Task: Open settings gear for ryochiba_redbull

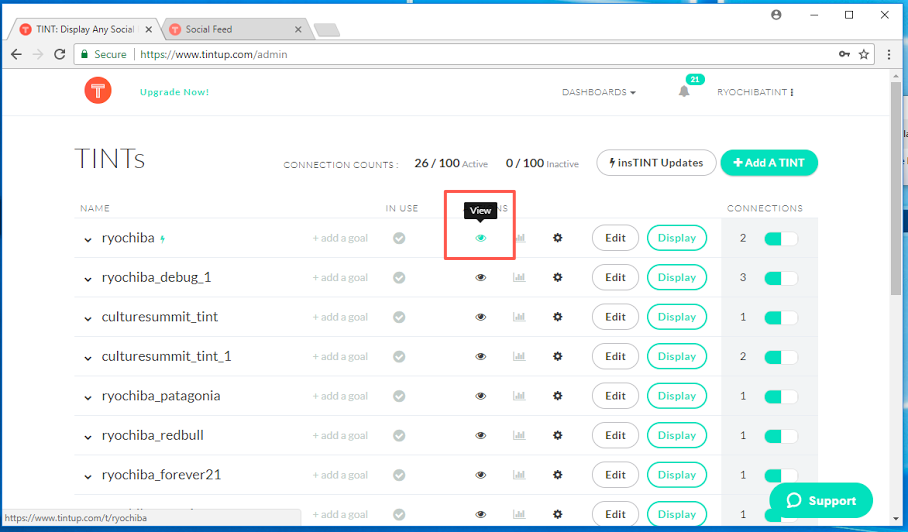Action: 558,435
